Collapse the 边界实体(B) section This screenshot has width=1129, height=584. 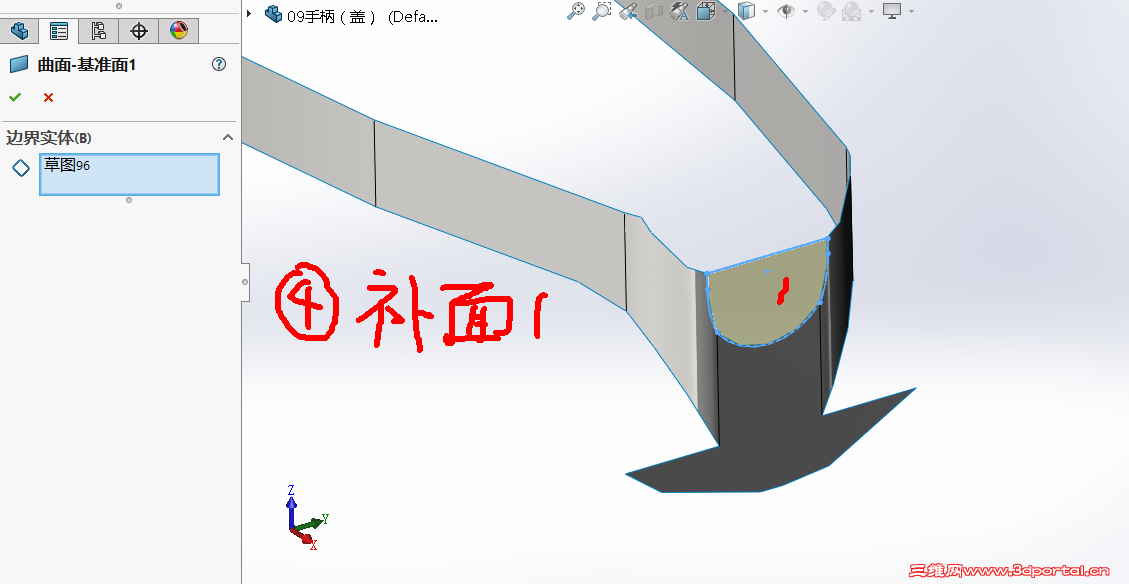tap(228, 137)
